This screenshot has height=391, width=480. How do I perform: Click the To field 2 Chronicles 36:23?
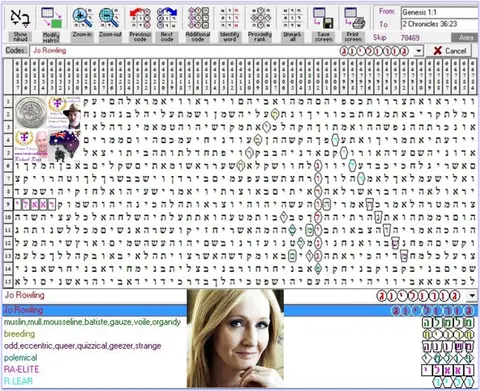point(440,24)
